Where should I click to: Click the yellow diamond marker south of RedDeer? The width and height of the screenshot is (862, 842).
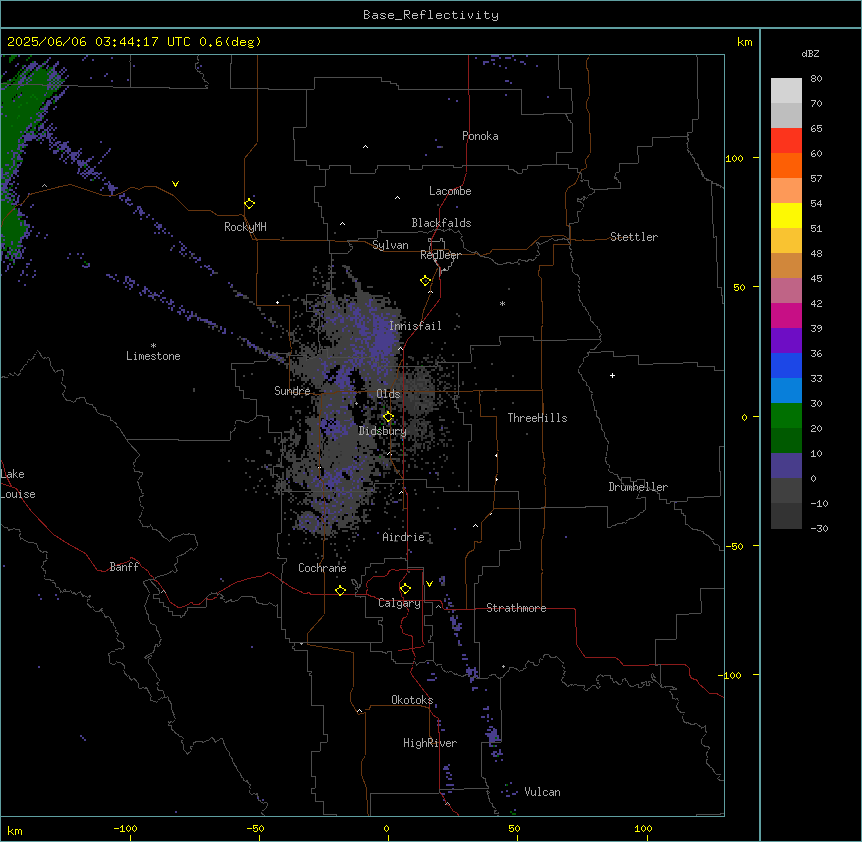pos(425,281)
